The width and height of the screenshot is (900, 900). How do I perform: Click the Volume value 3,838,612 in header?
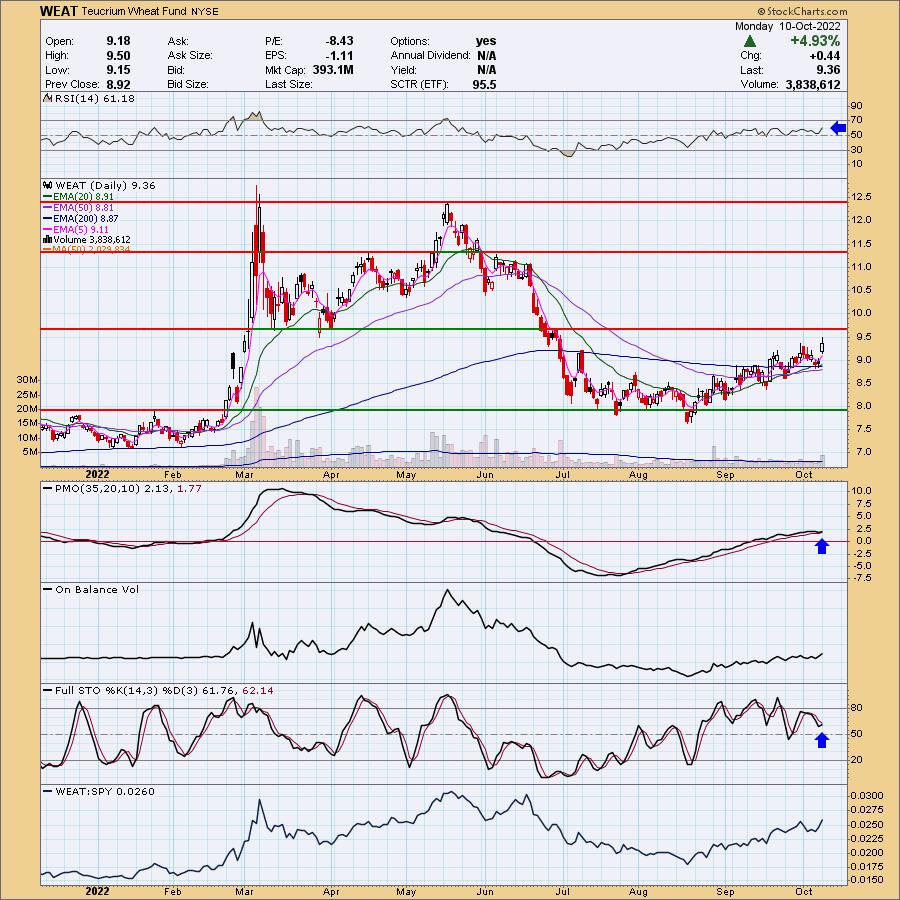point(813,84)
